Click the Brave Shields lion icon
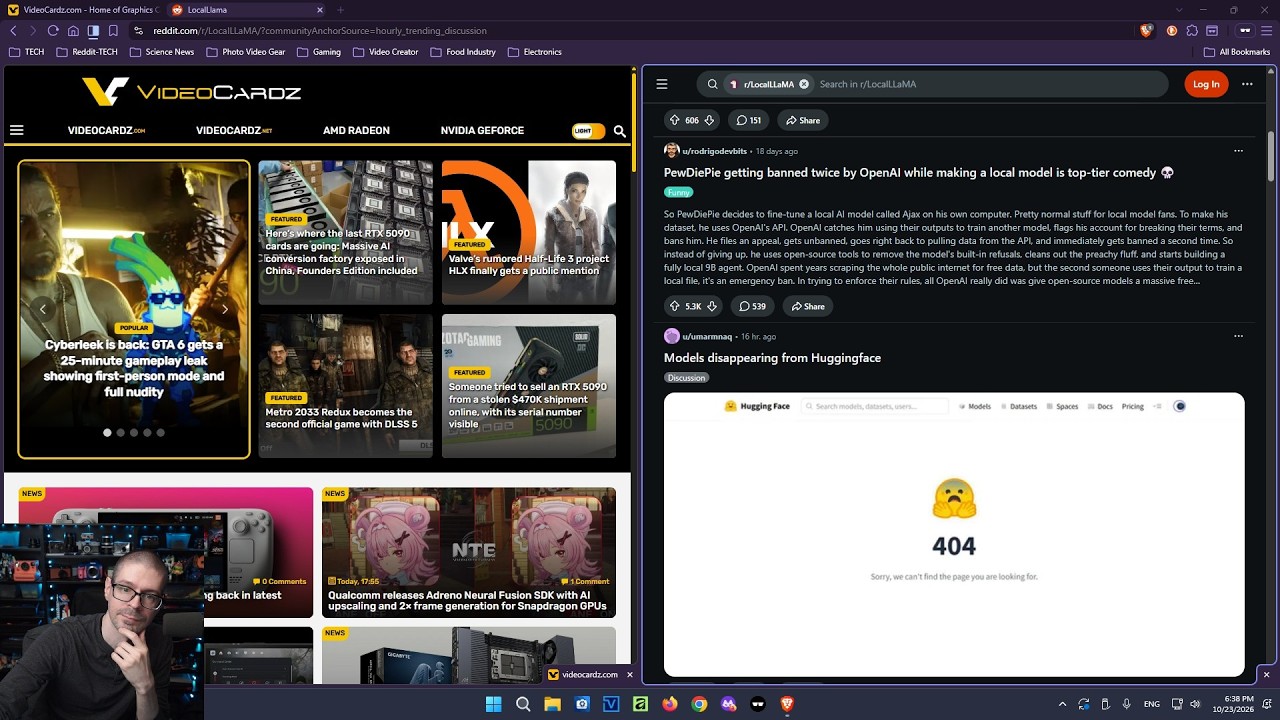The width and height of the screenshot is (1280, 720). click(1146, 31)
